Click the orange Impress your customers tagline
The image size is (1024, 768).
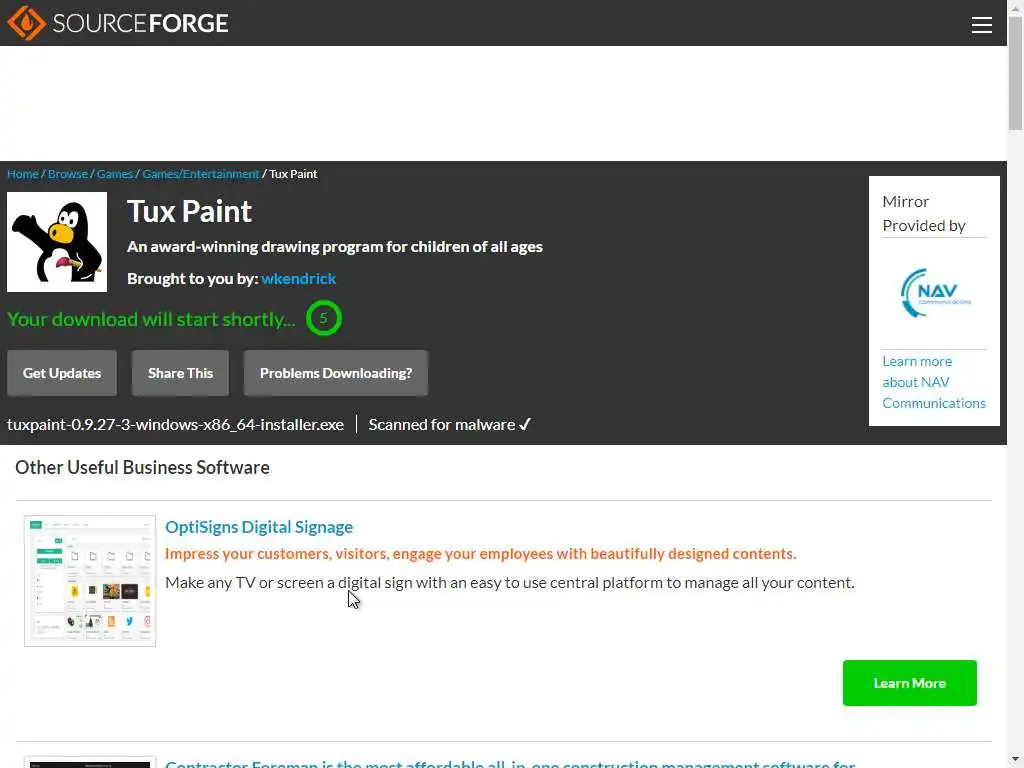coord(481,554)
